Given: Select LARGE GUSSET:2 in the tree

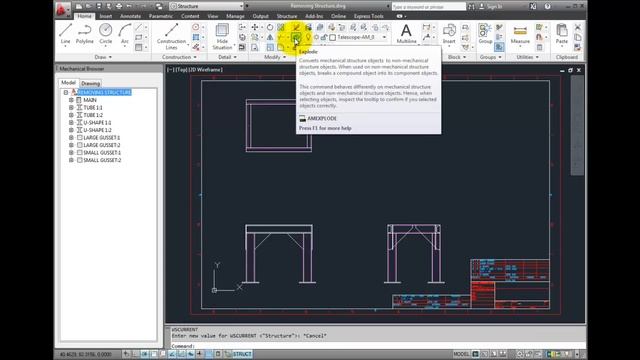Looking at the screenshot, I should click(102, 145).
